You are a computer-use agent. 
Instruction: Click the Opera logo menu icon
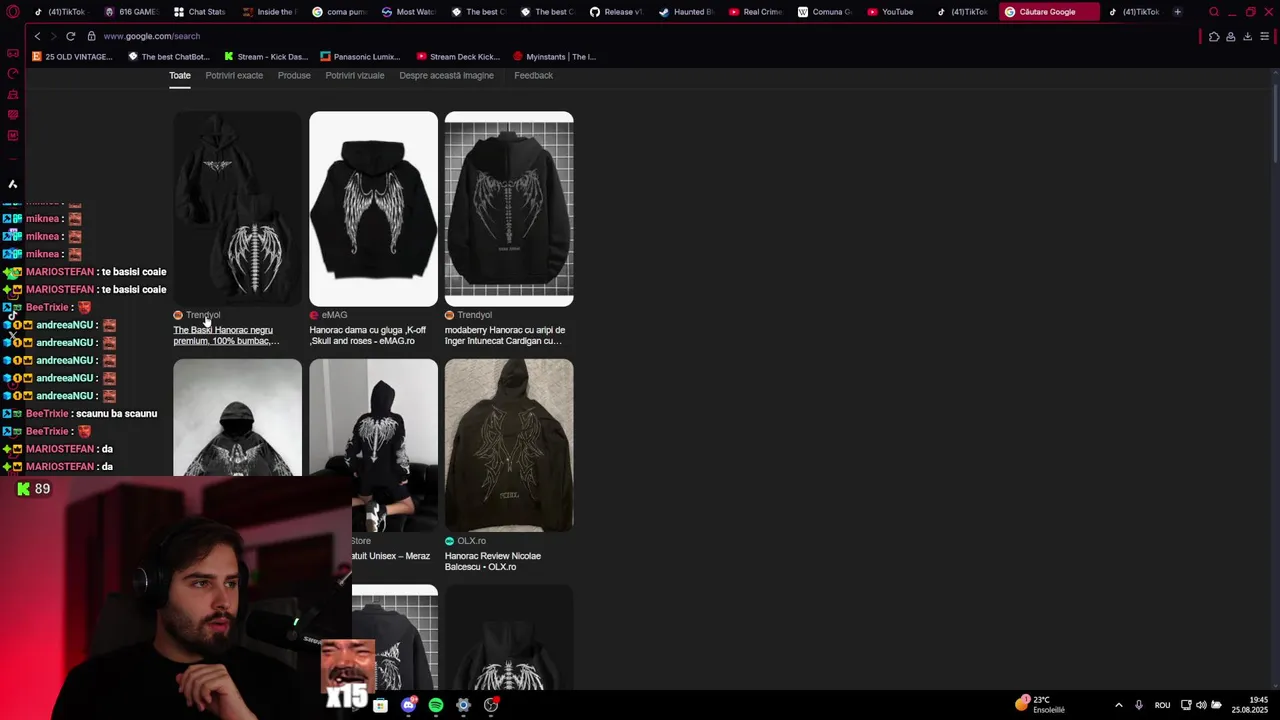point(12,12)
